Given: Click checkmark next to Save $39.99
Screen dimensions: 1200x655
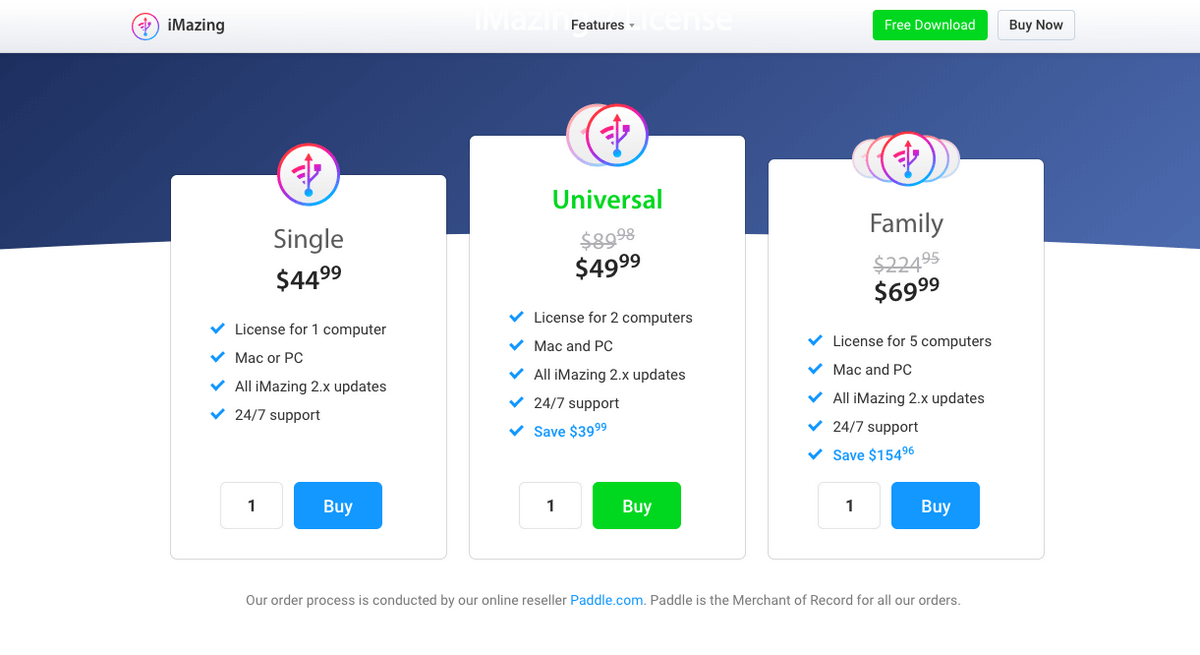Looking at the screenshot, I should [516, 431].
